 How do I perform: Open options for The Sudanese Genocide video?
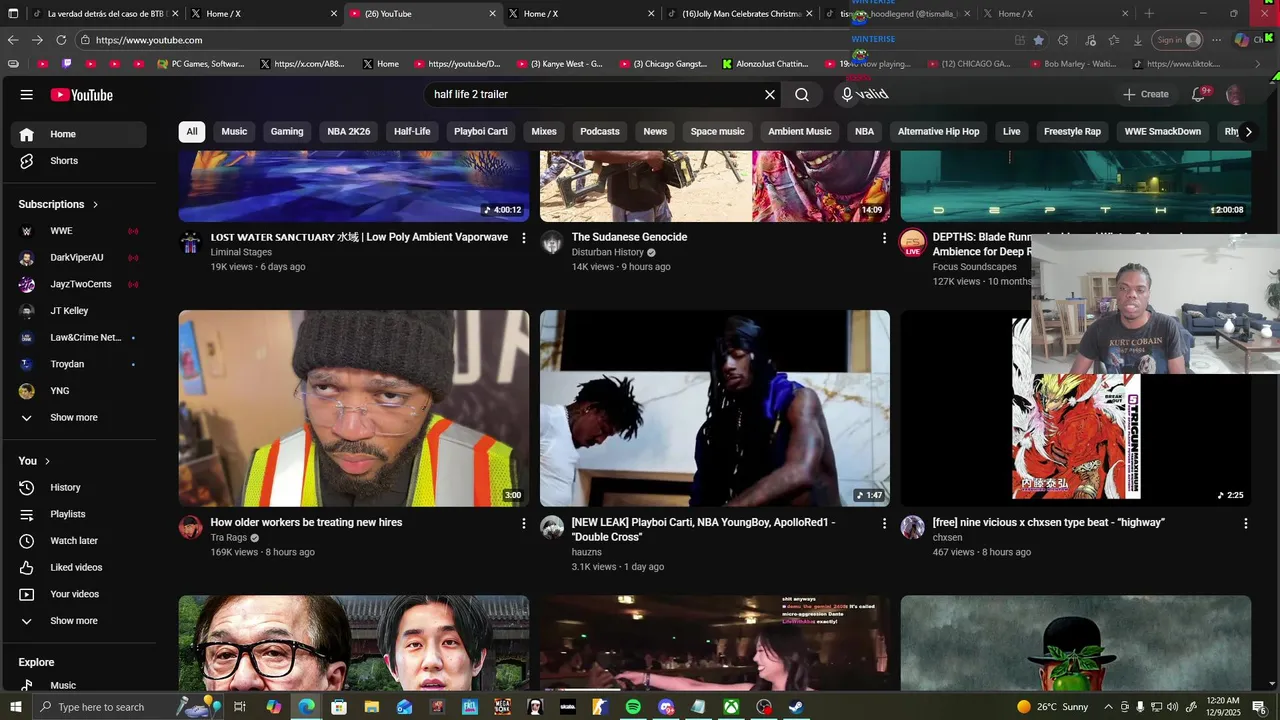coord(884,238)
